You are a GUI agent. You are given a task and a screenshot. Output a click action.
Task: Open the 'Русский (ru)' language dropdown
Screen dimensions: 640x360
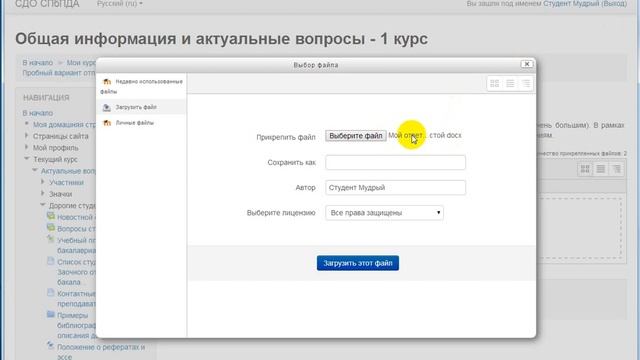coord(120,4)
